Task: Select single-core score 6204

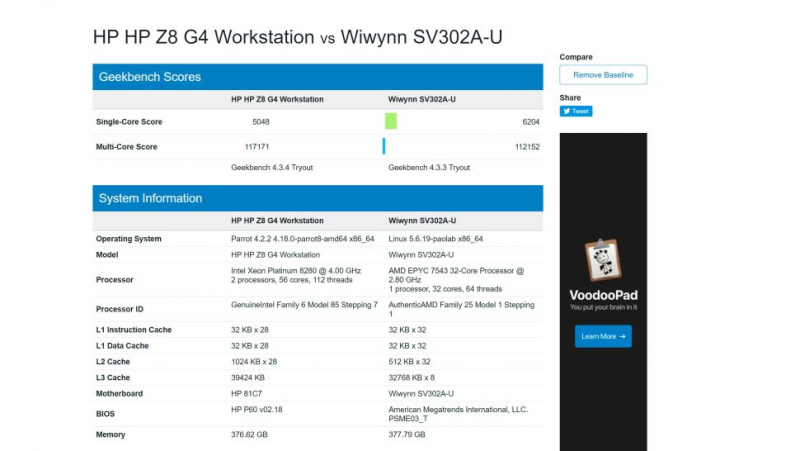Action: click(x=531, y=122)
